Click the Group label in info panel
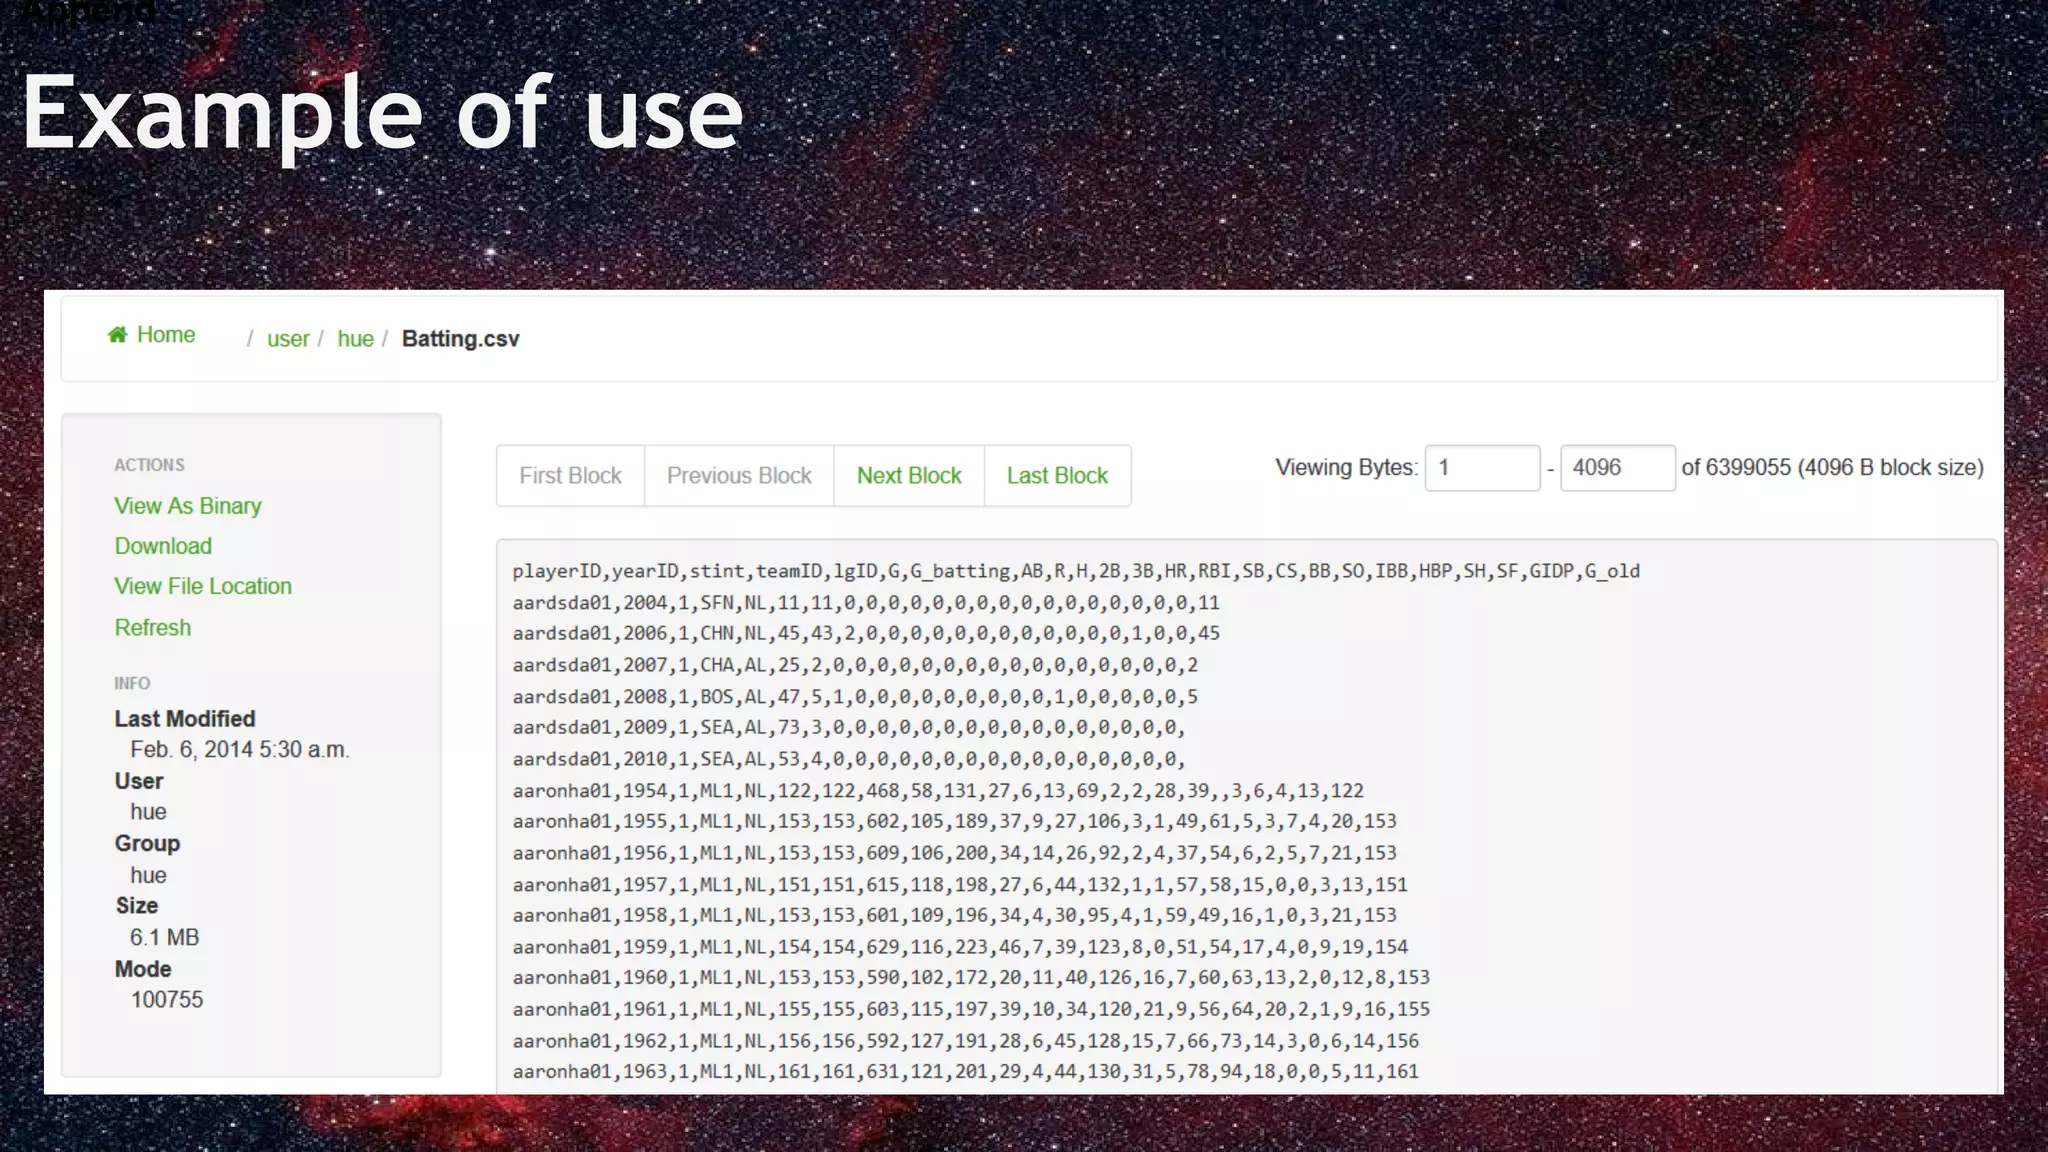 click(147, 843)
